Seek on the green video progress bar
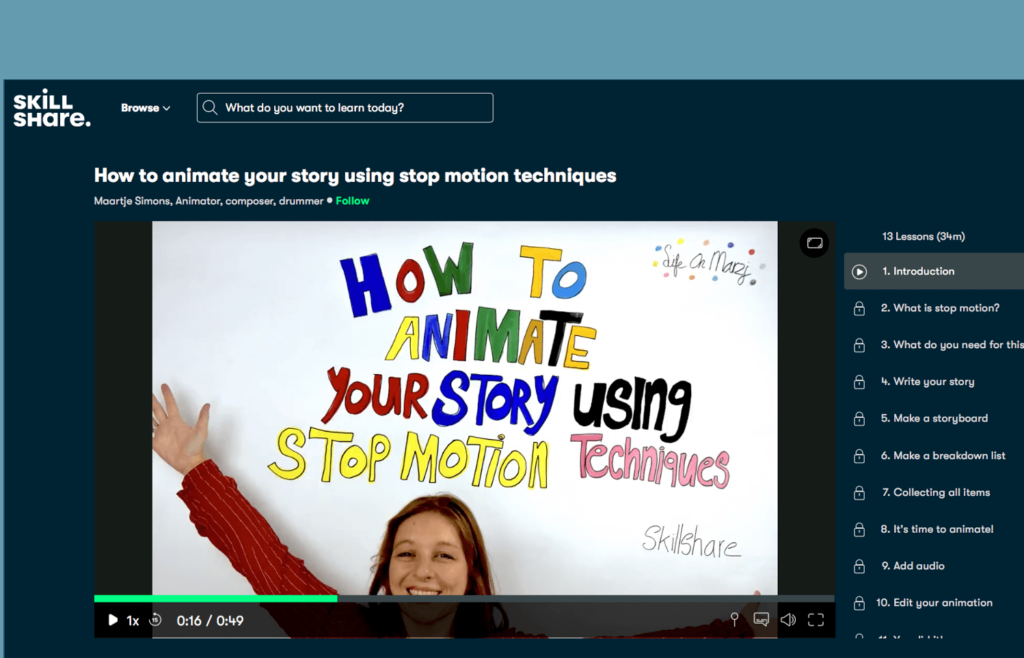Viewport: 1024px width, 658px height. [x=464, y=598]
